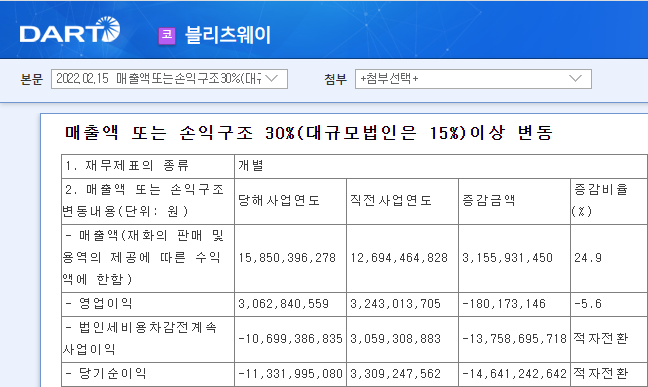
Task: Click the purple 코 KOSDAQ market badge
Action: tap(167, 35)
